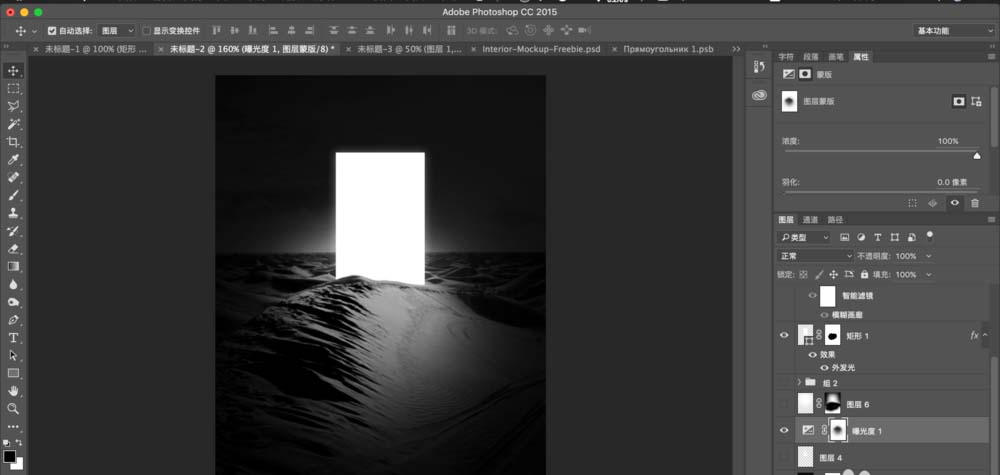Screen dimensions: 1000x475
Task: Select the Zoom tool
Action: pos(13,409)
